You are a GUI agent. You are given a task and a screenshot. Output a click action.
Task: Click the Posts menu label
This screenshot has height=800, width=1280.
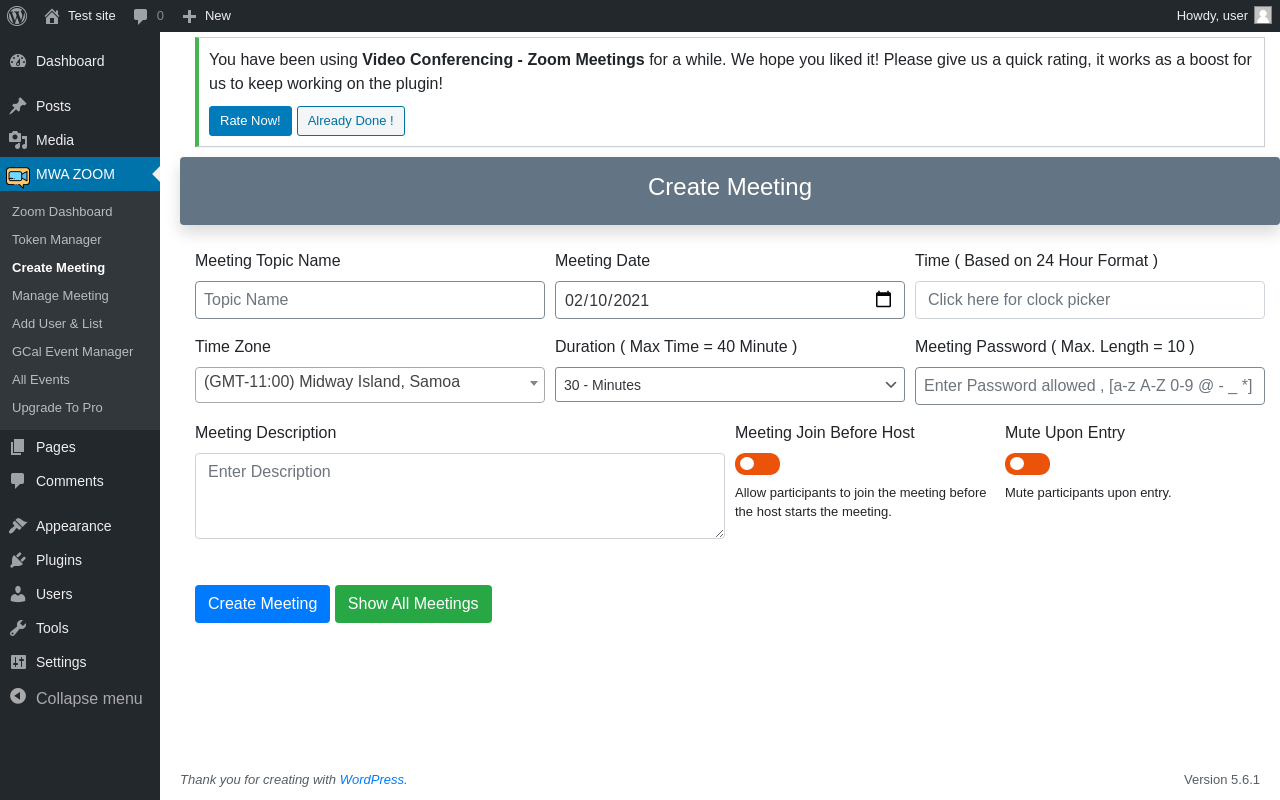point(53,106)
